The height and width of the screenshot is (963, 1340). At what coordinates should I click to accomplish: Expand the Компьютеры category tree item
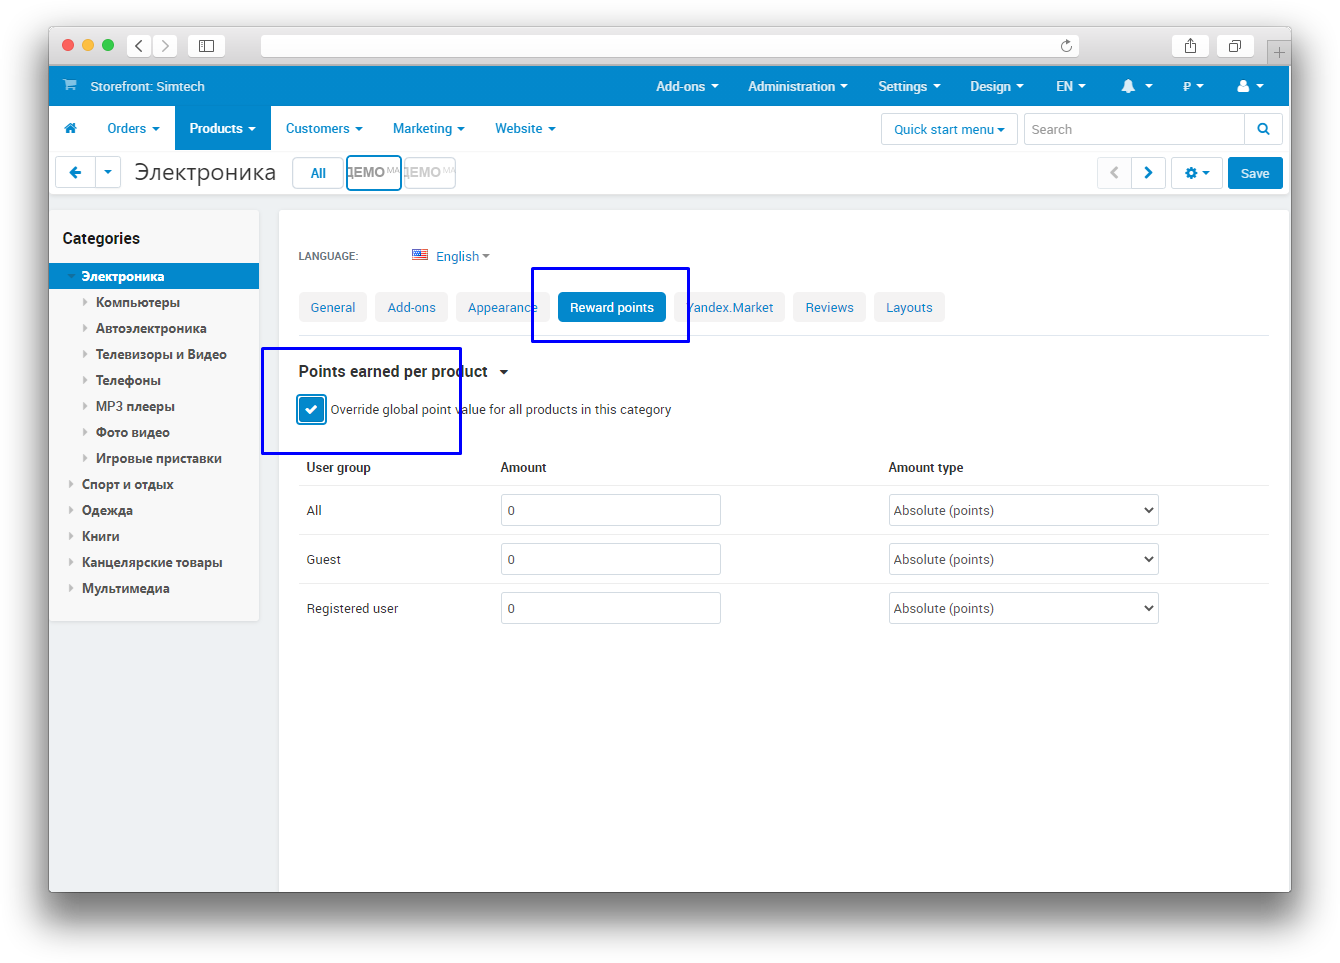[85, 302]
